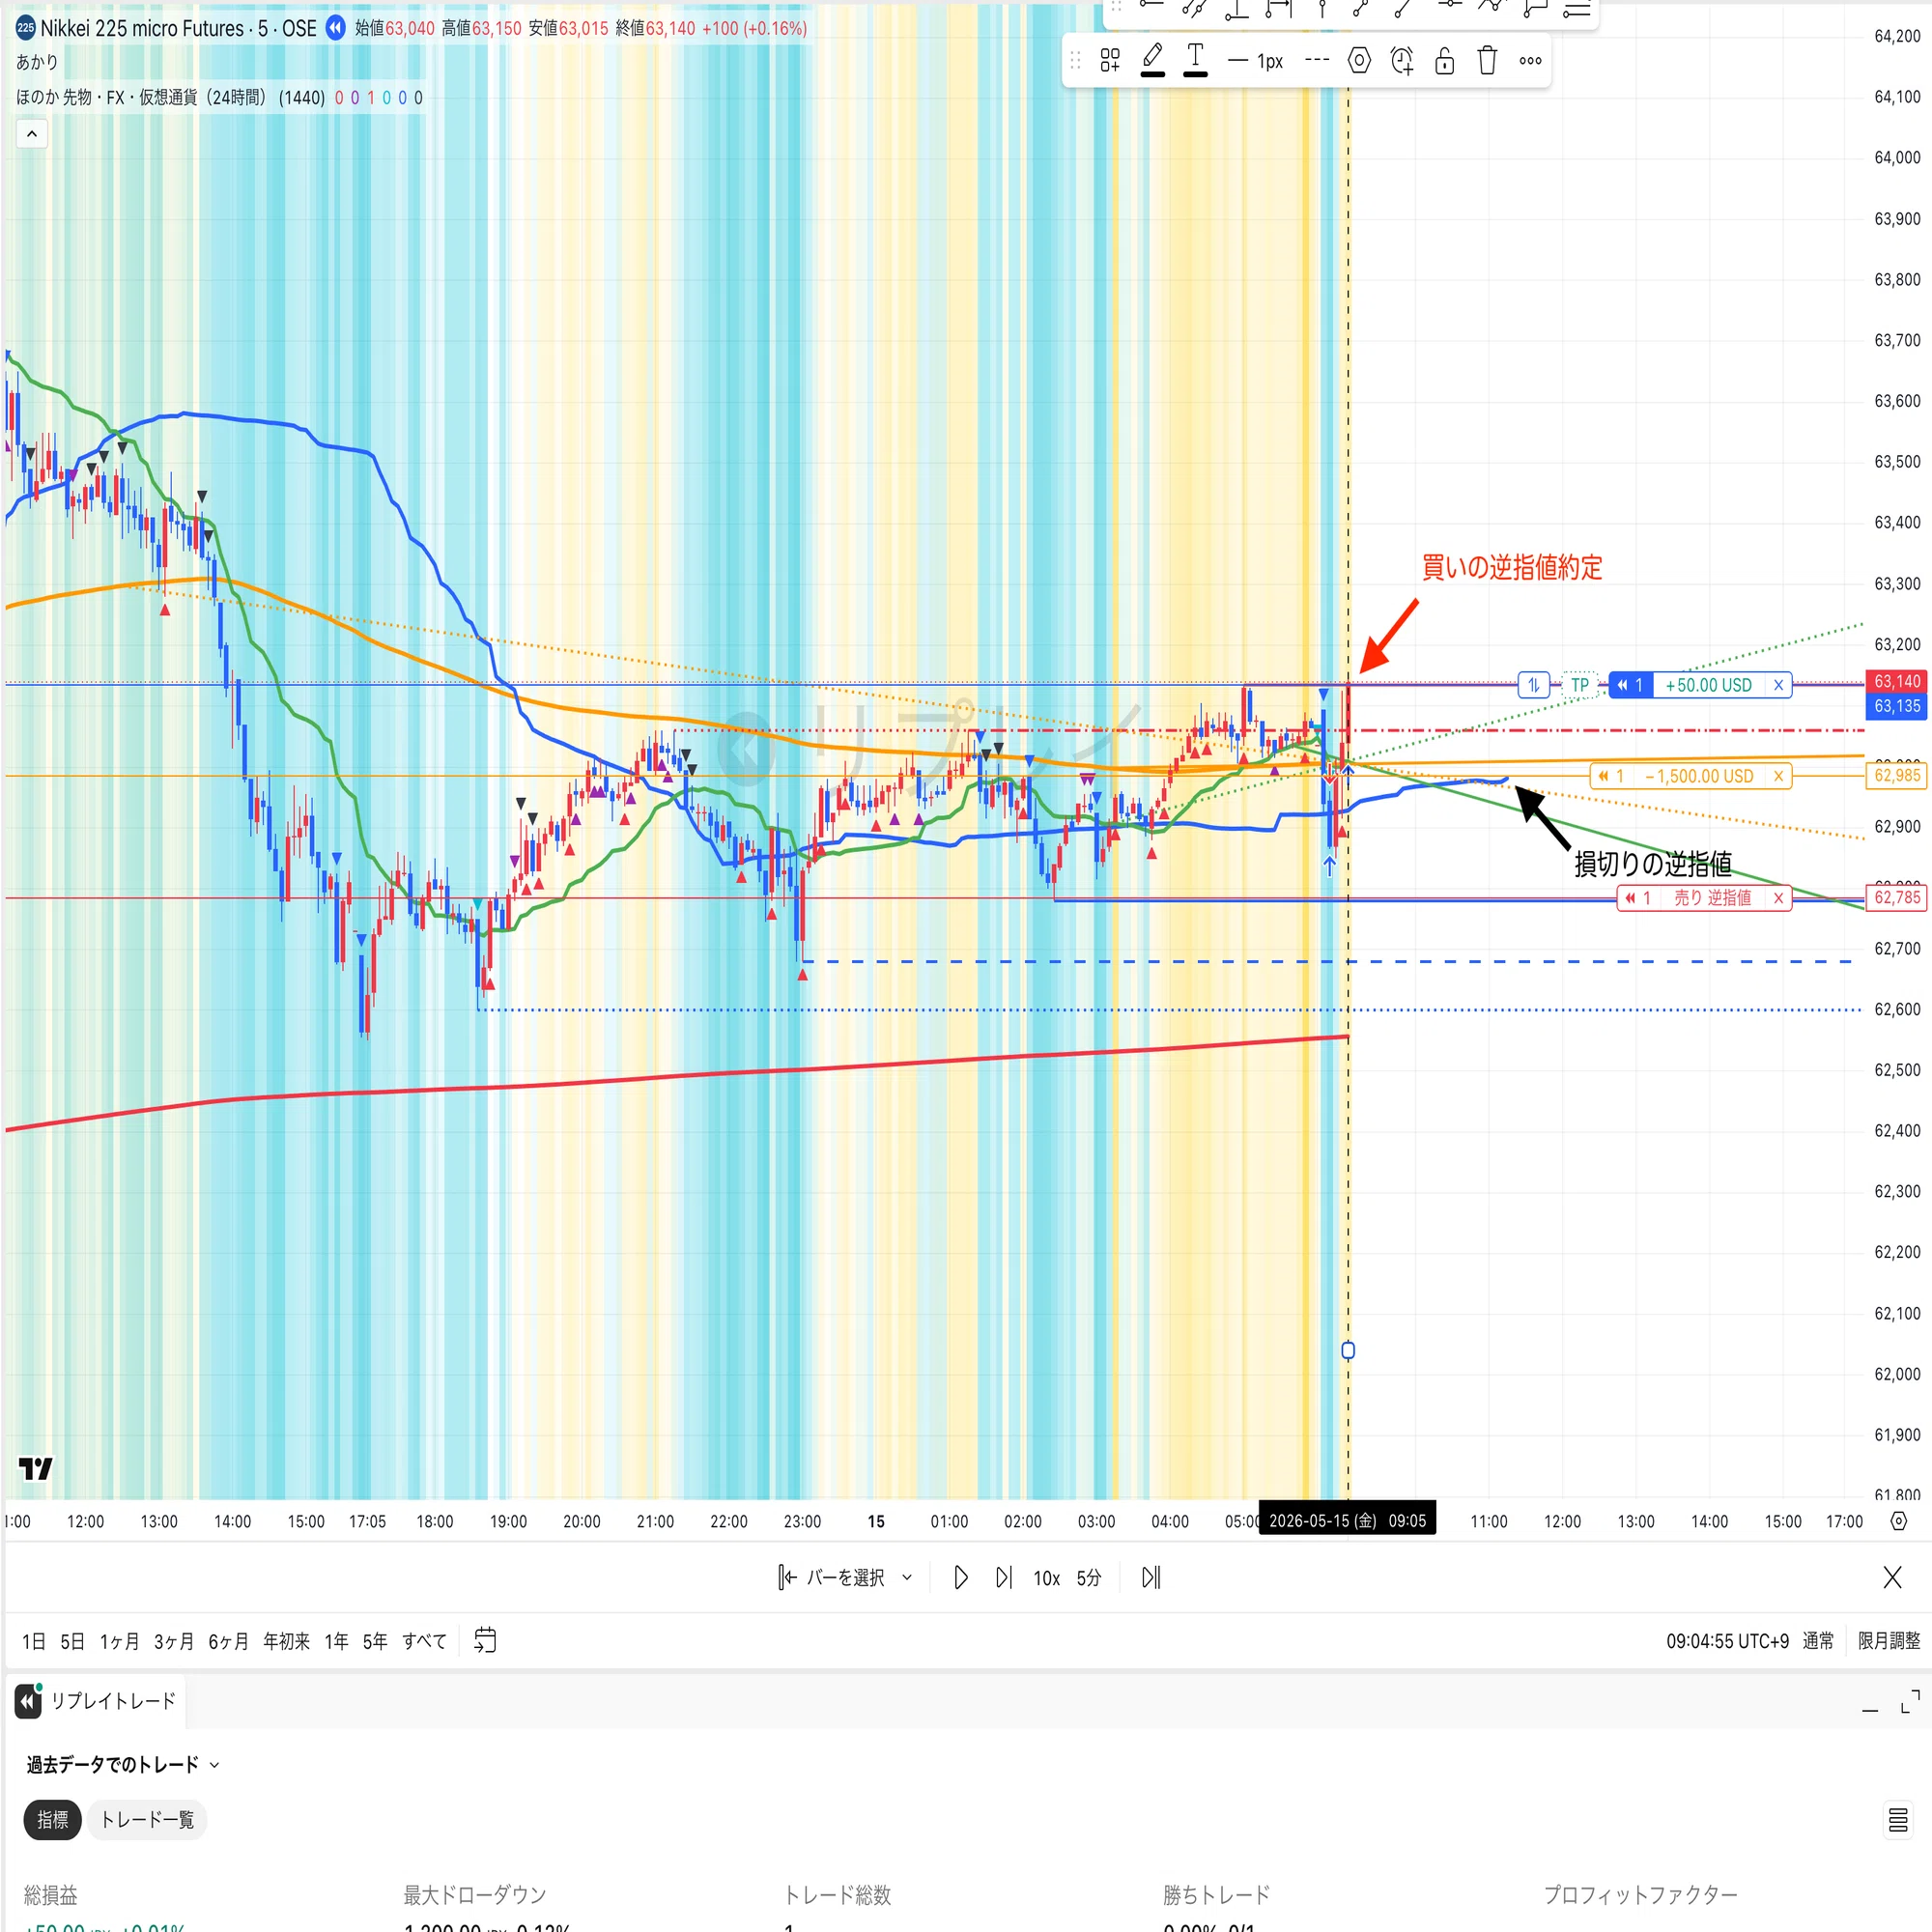
Task: Open the 10x replay speed selector
Action: coord(1046,1578)
